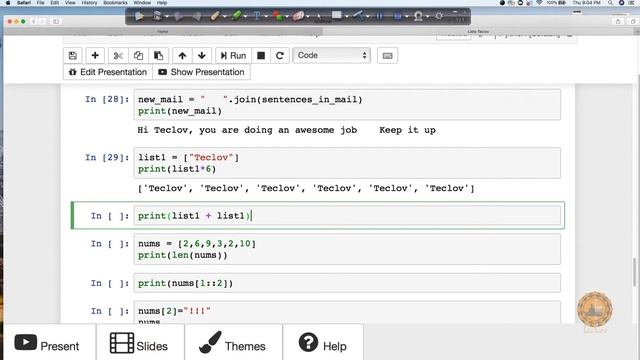
Task: Toggle the Safari sidebar icon
Action: [x=56, y=21]
